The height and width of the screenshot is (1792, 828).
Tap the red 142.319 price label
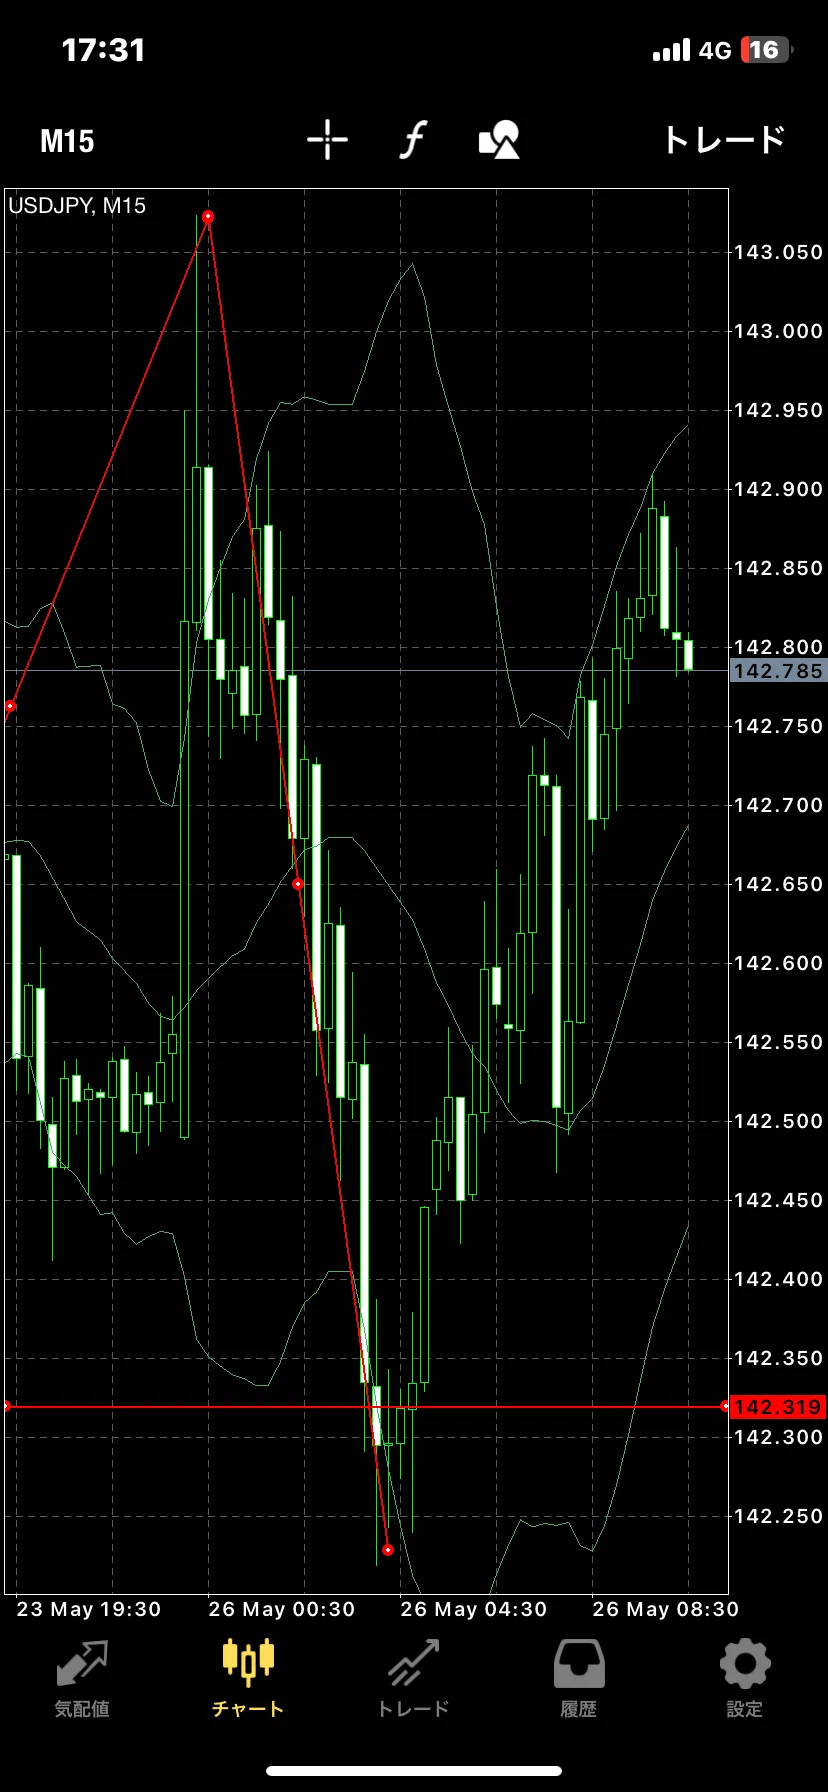(x=778, y=1407)
